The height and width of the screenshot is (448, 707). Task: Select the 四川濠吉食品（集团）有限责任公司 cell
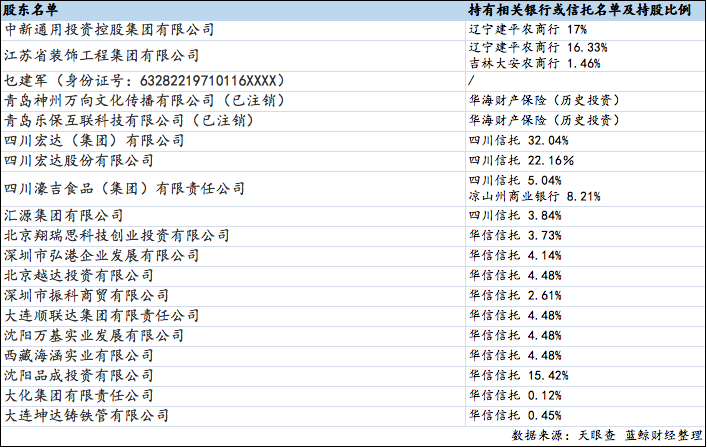coord(124,188)
